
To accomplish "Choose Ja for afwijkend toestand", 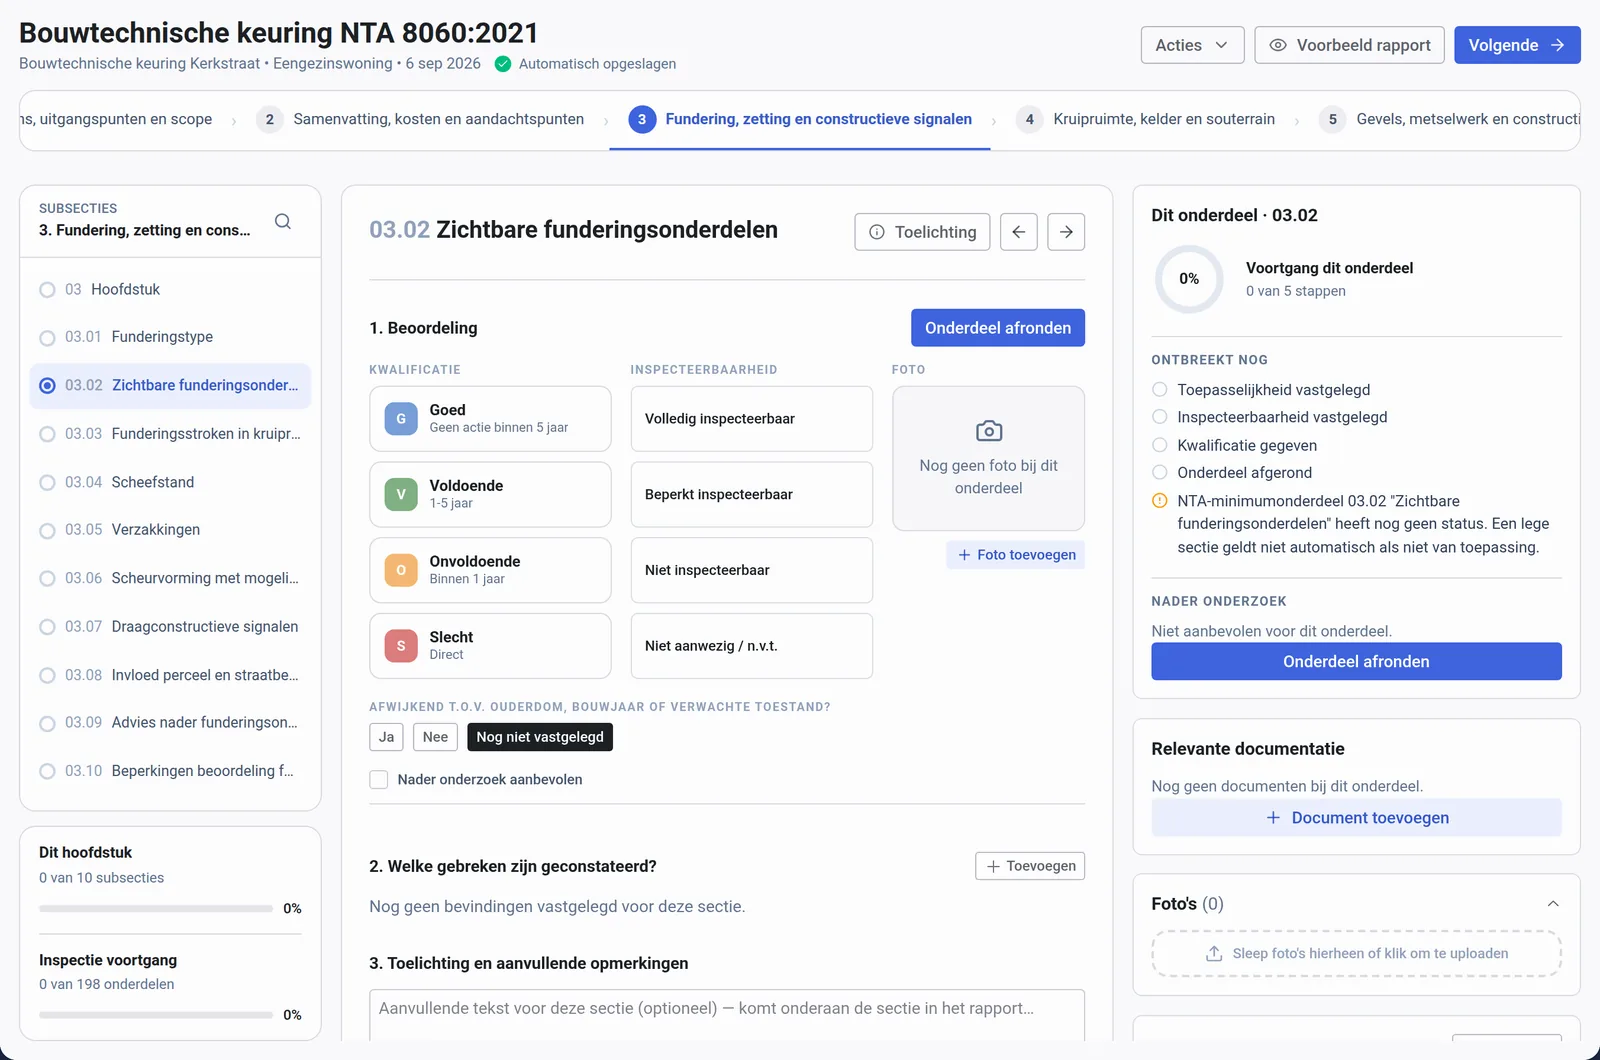I will [x=387, y=737].
